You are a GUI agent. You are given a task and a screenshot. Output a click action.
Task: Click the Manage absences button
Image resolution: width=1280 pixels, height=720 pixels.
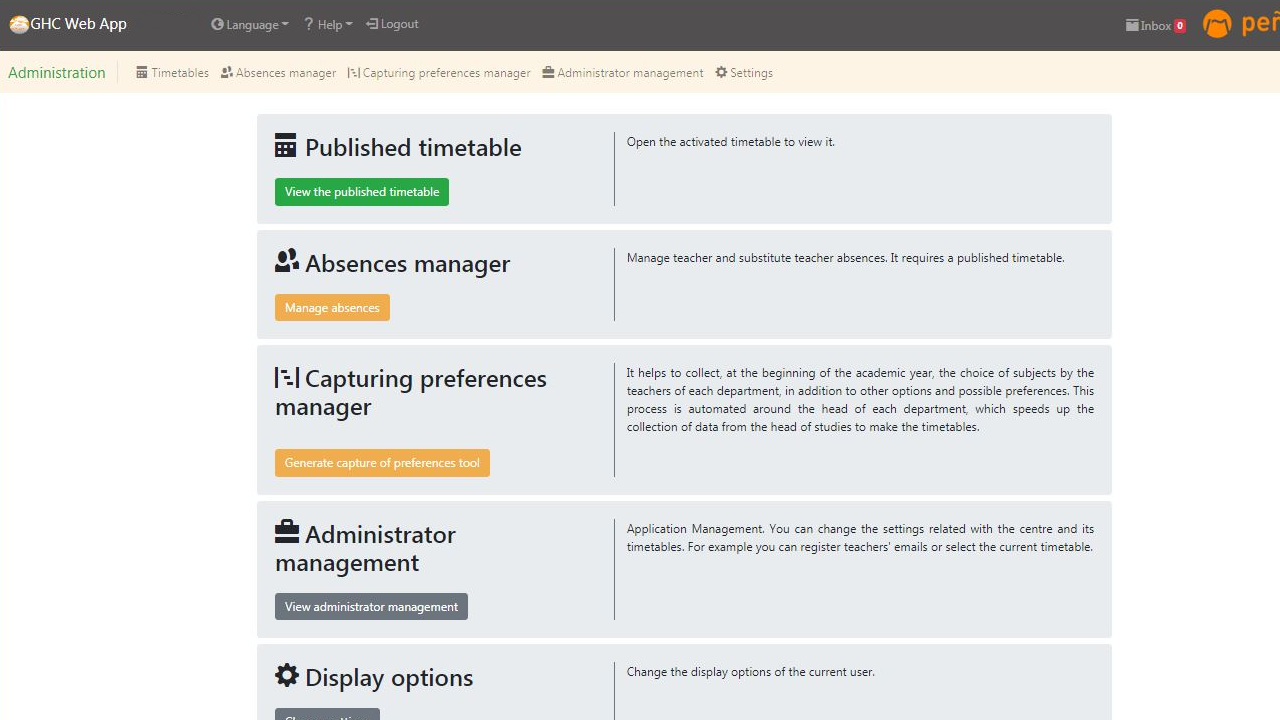(x=332, y=308)
